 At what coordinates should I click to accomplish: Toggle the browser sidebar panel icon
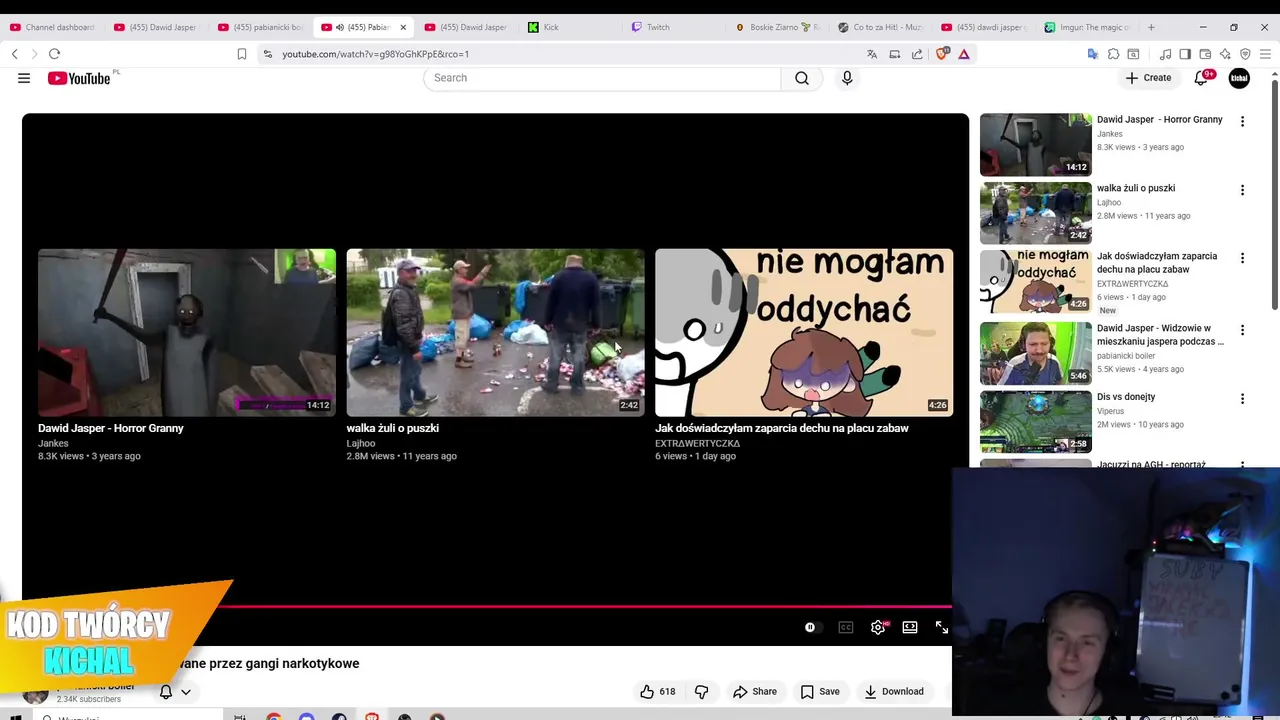click(1185, 54)
